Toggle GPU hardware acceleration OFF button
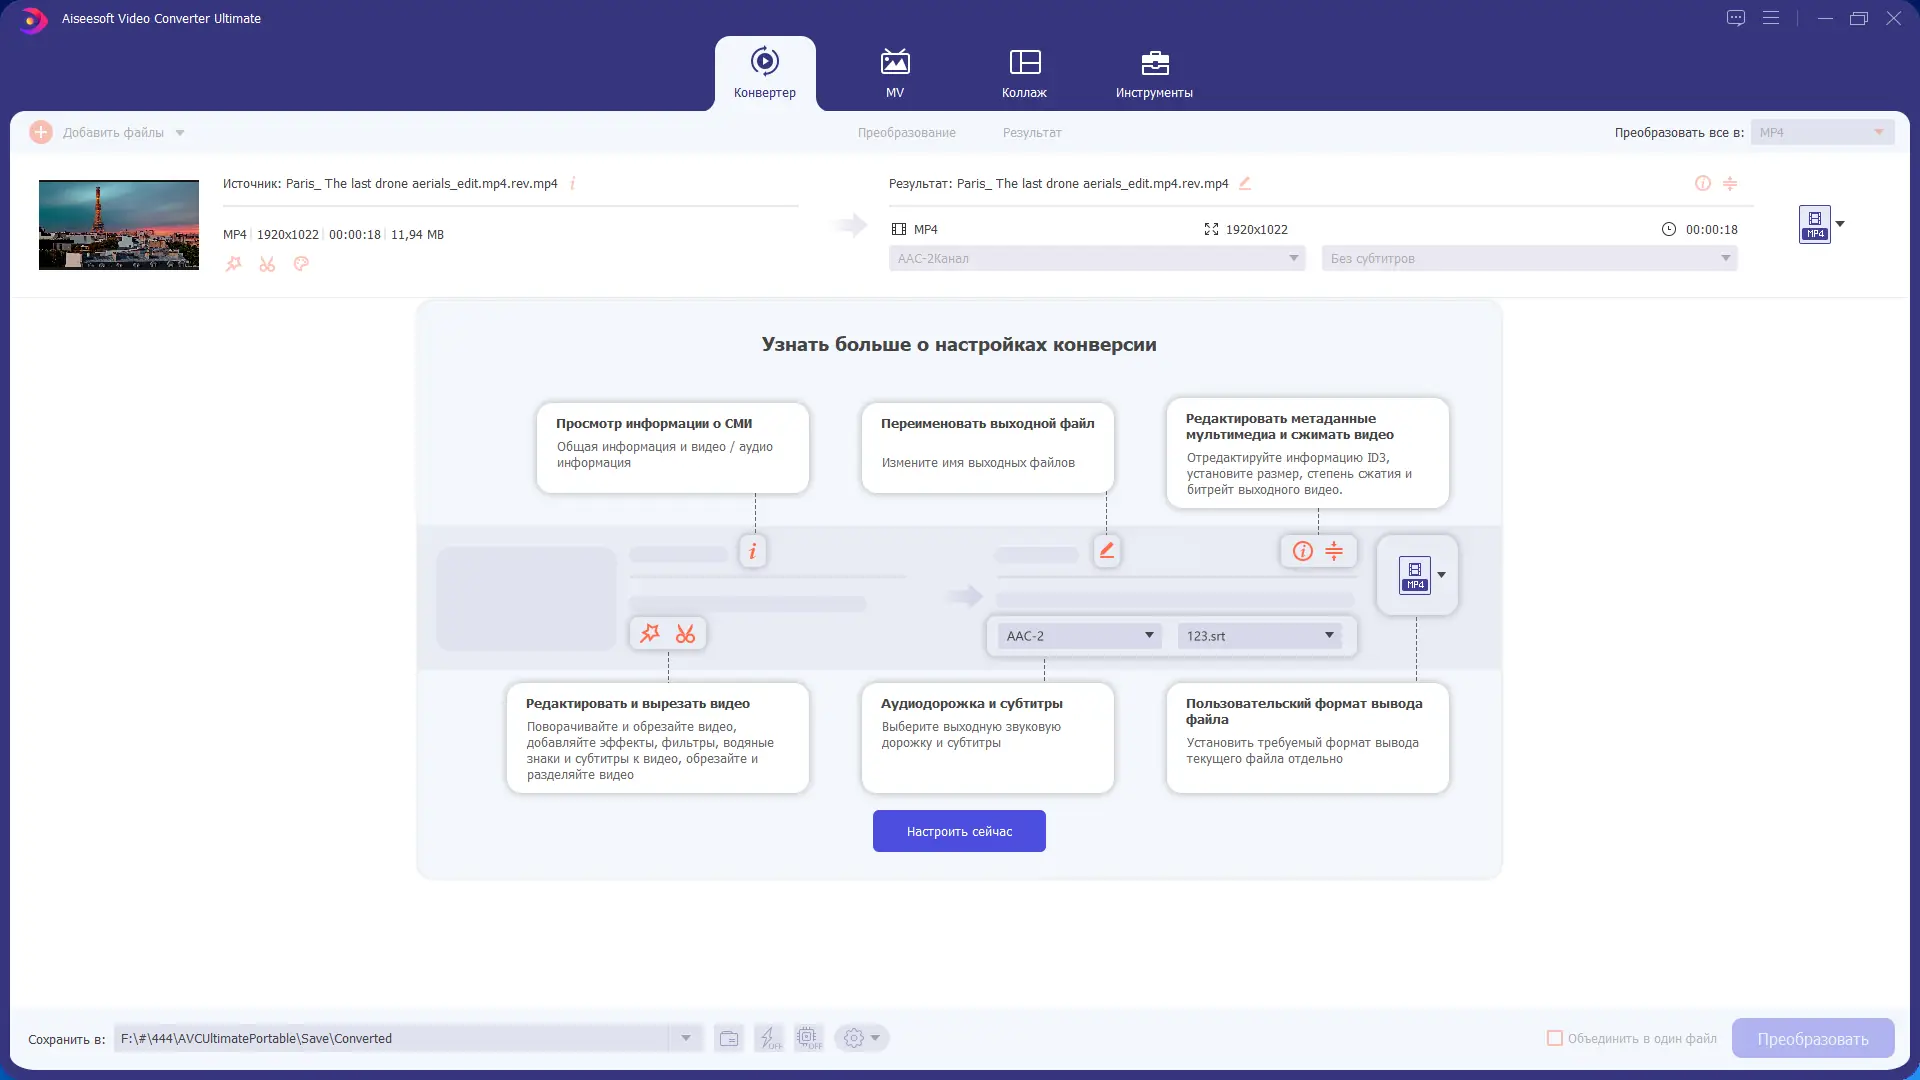The width and height of the screenshot is (1920, 1080). 808,1038
